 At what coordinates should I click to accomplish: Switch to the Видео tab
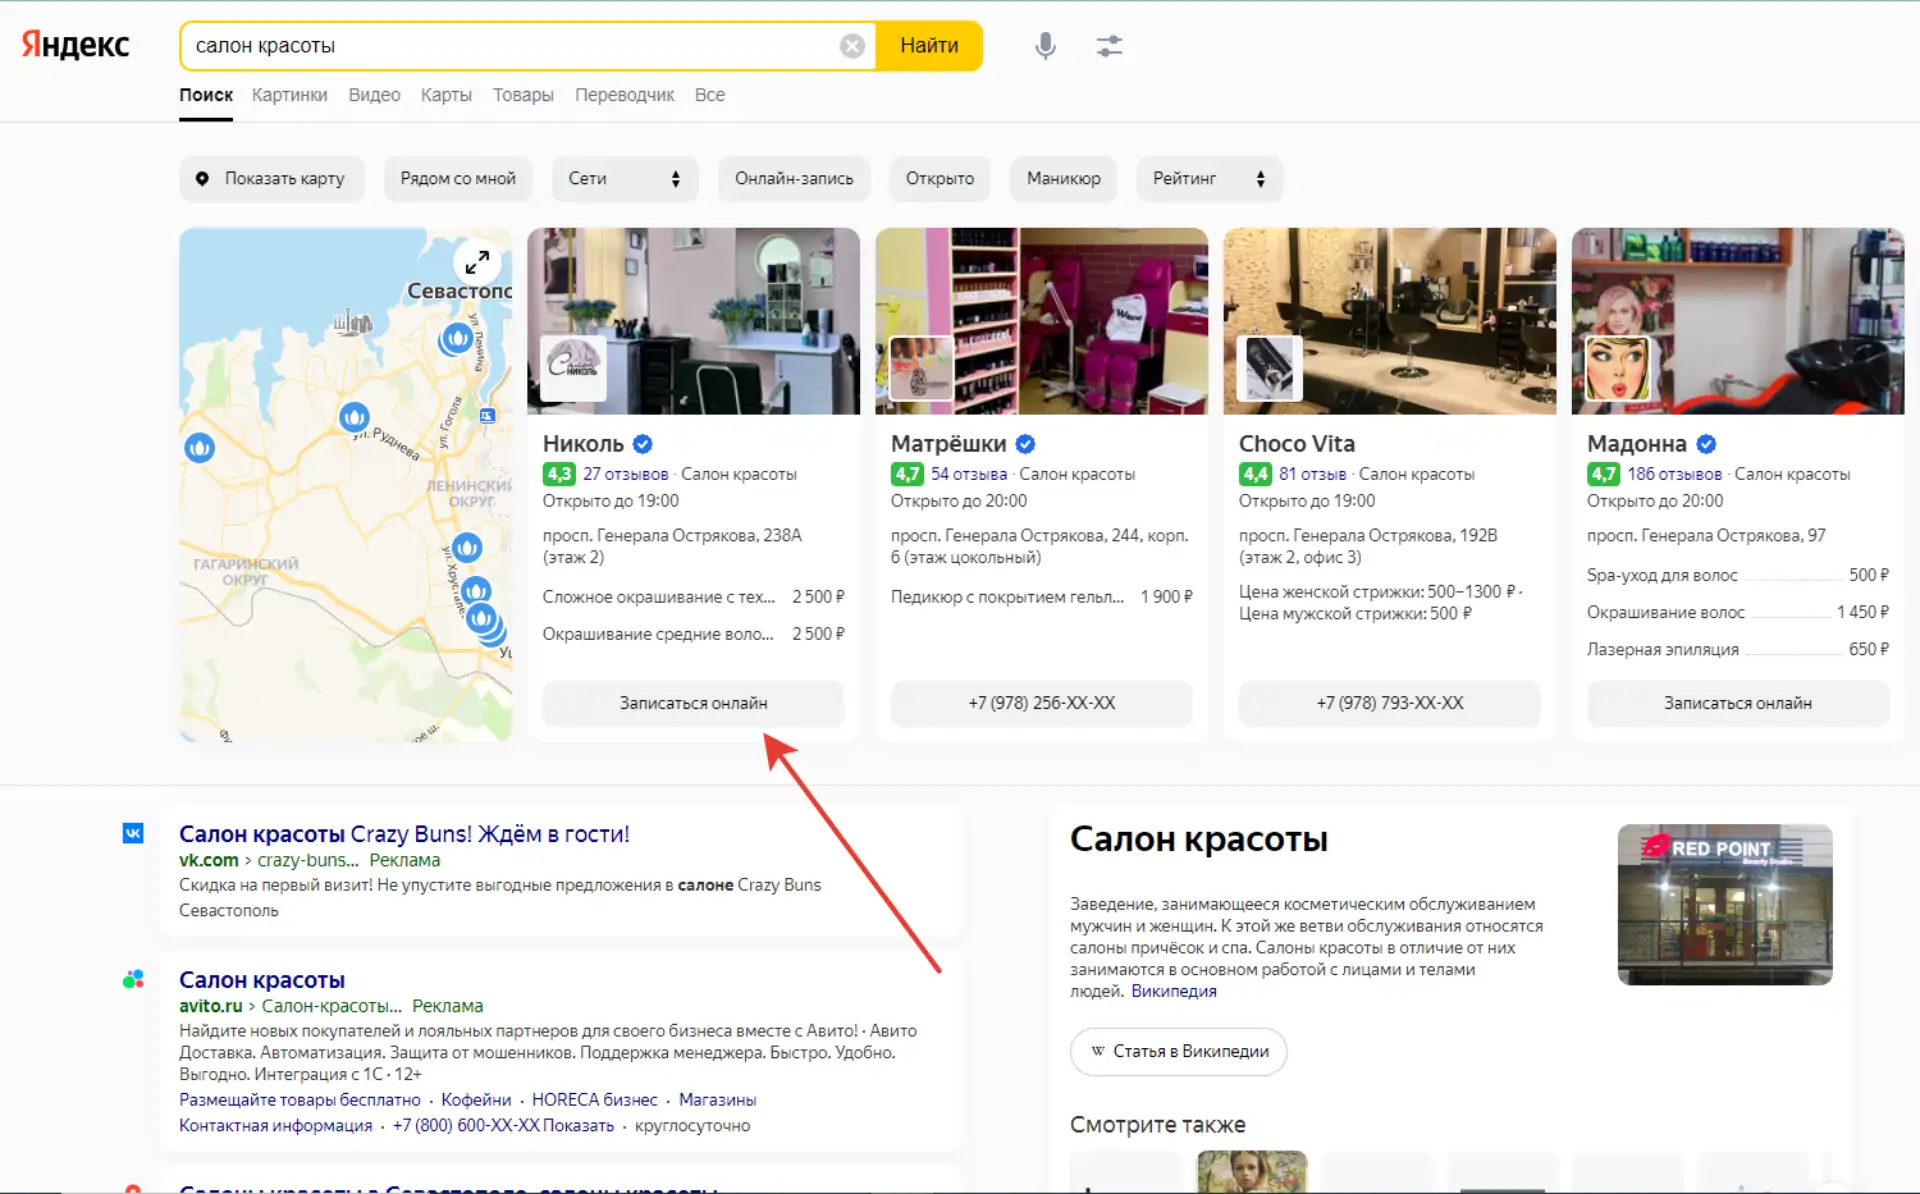pyautogui.click(x=374, y=95)
